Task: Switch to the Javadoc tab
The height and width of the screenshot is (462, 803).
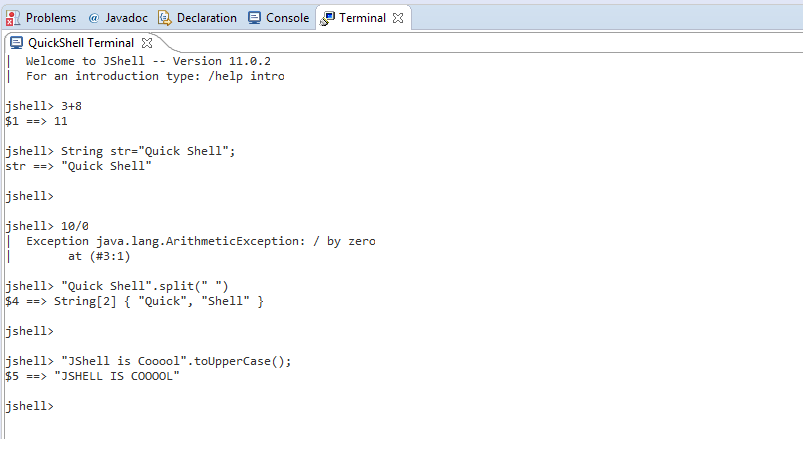Action: 118,18
